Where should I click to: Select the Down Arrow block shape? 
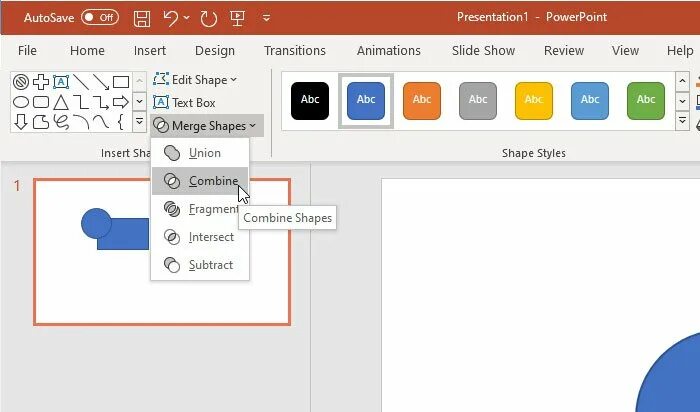tap(21, 122)
